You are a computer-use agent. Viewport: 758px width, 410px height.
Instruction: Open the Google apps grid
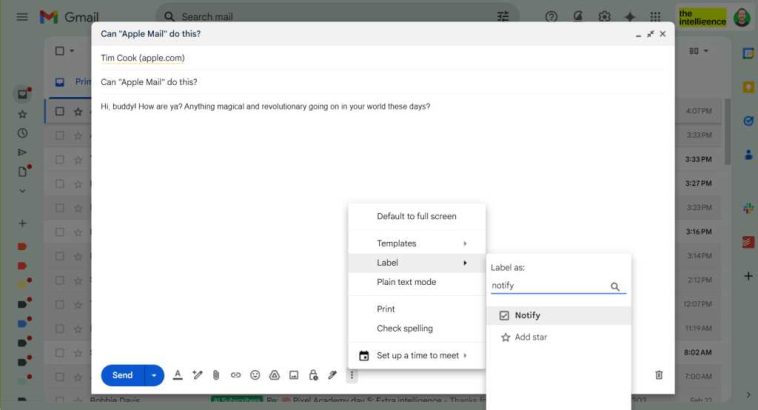coord(656,17)
